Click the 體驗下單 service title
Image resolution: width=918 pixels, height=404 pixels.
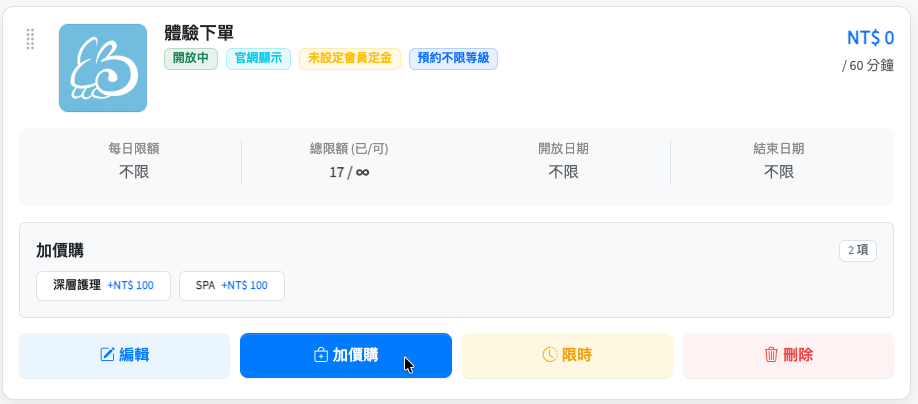[200, 34]
